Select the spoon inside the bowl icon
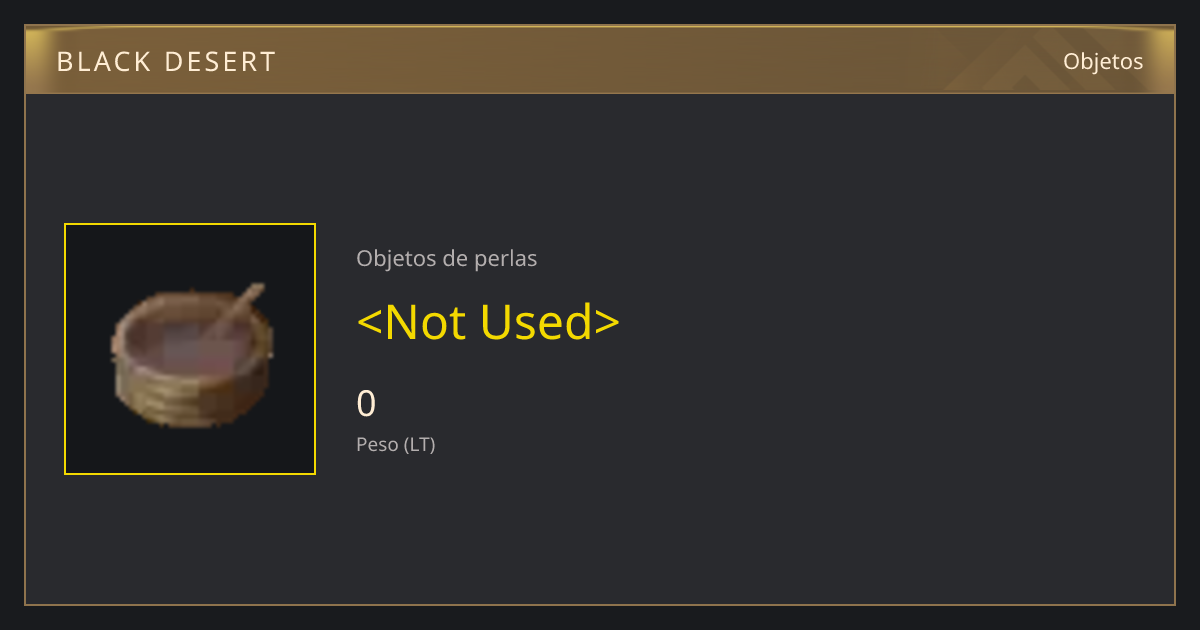Viewport: 1200px width, 630px height. (233, 316)
